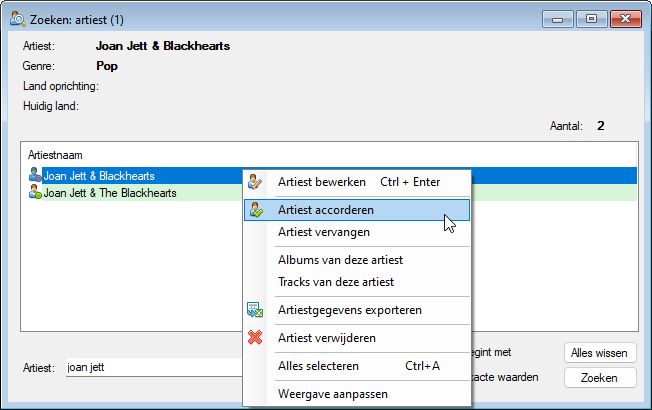Click the Artiestnaam column header
The height and width of the screenshot is (410, 652).
[55, 155]
